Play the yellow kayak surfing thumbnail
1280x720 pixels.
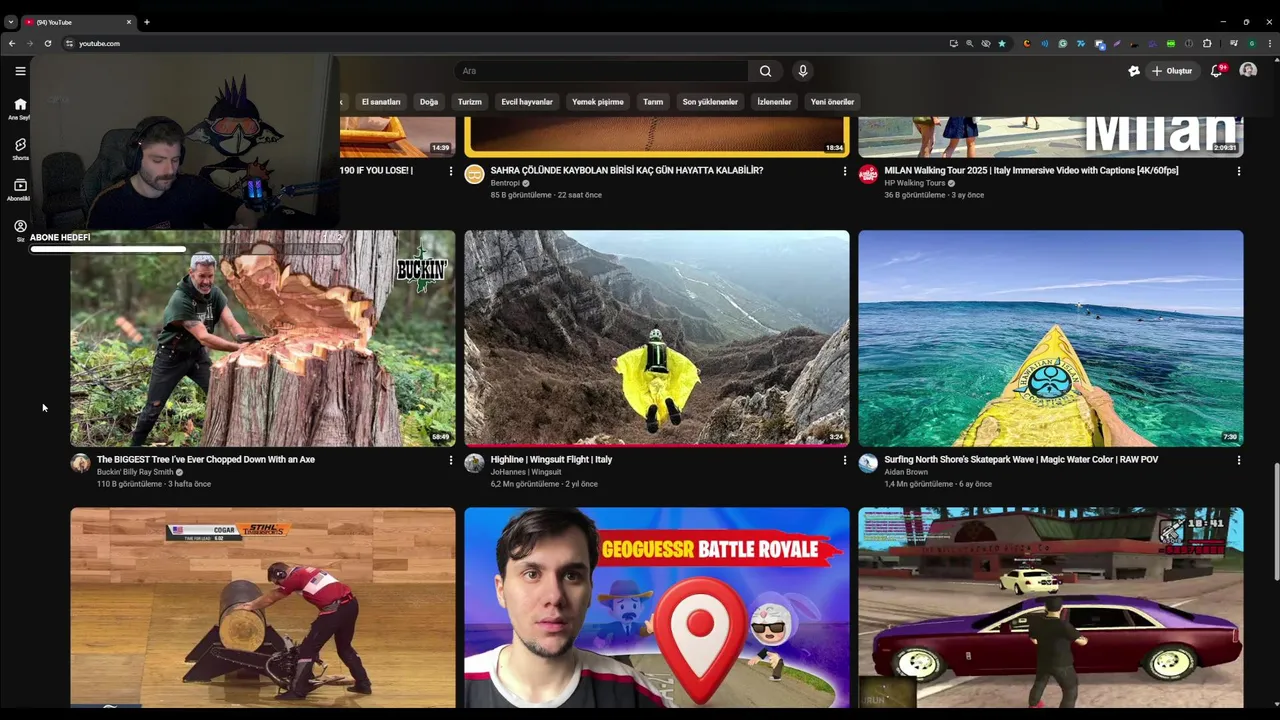1051,338
